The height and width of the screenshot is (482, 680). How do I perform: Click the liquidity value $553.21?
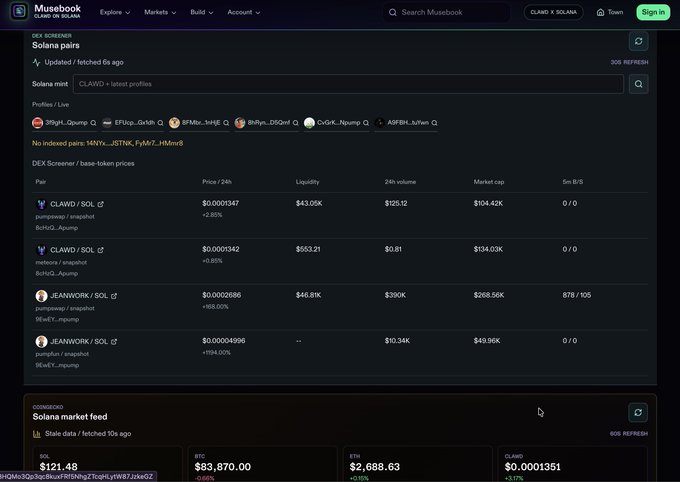click(x=308, y=249)
